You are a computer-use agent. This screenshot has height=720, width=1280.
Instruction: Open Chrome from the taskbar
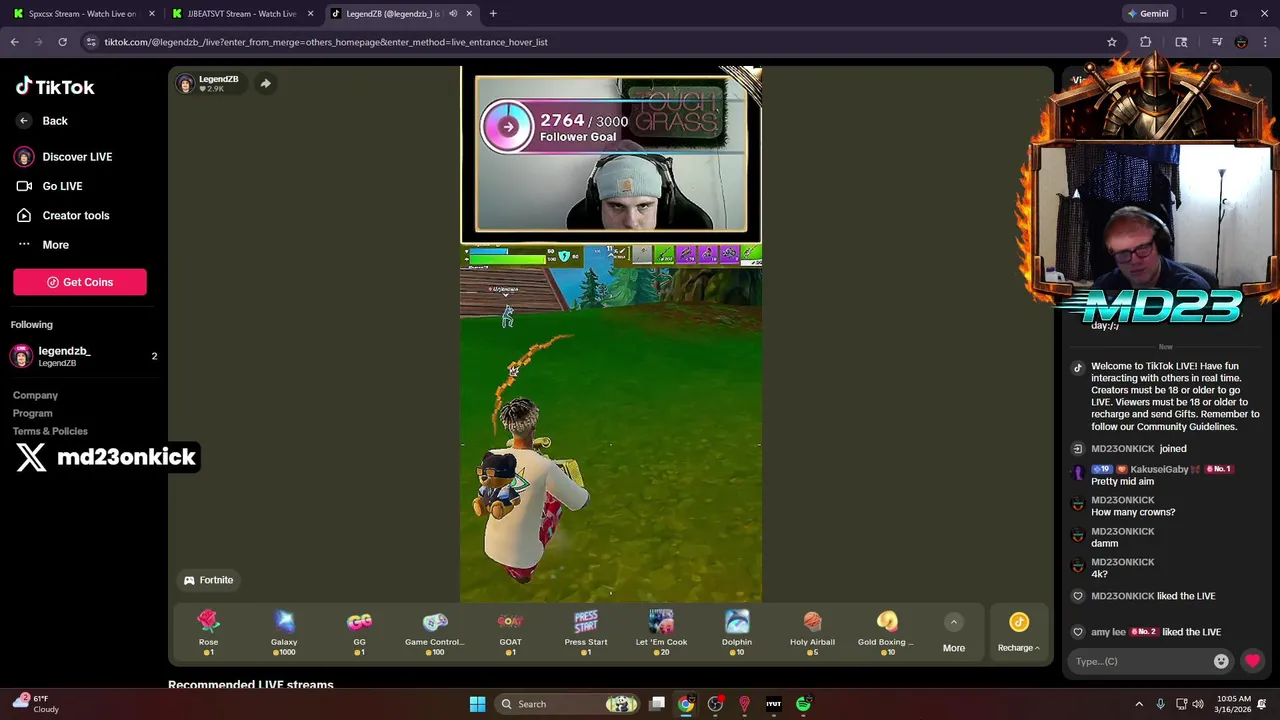pyautogui.click(x=686, y=704)
